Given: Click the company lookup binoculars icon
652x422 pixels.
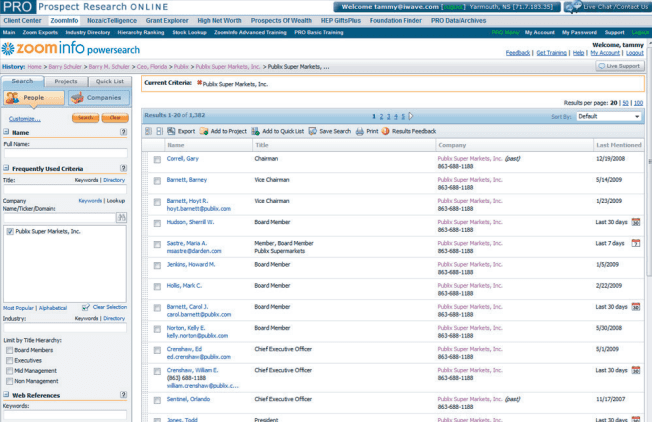Looking at the screenshot, I should pyautogui.click(x=121, y=217).
